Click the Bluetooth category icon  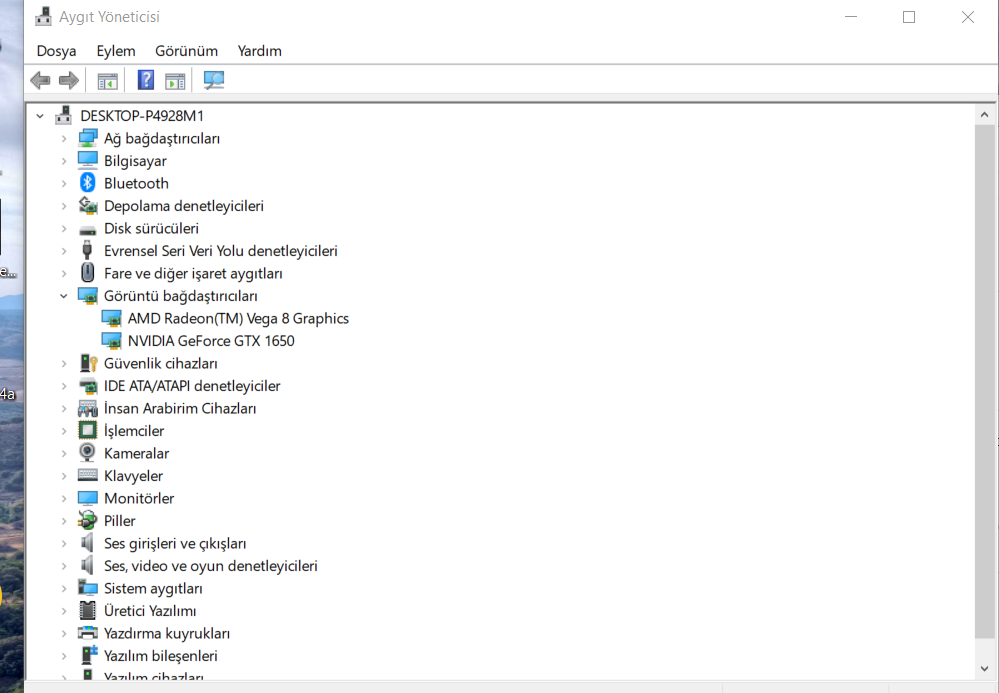(x=87, y=183)
